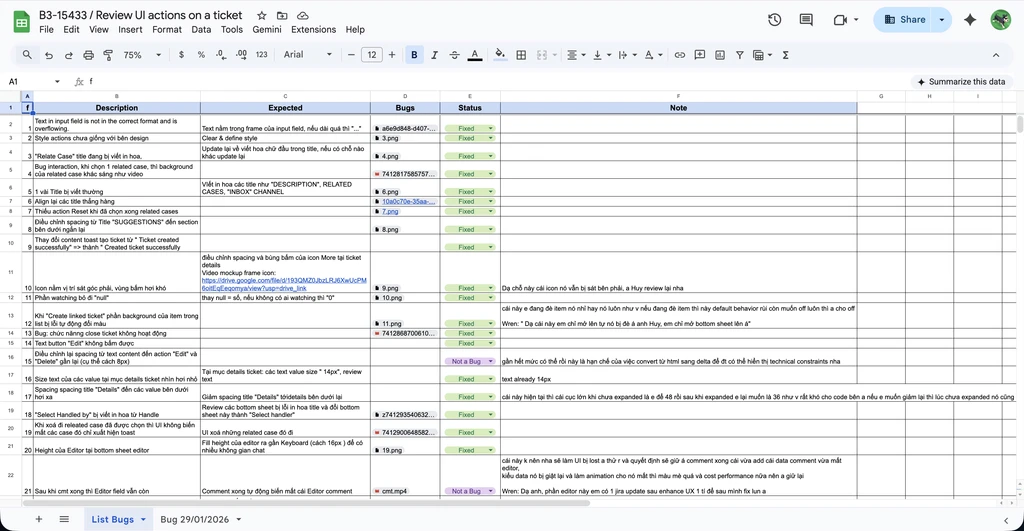Format as currency with dollar icon
The image size is (1024, 531).
point(181,55)
